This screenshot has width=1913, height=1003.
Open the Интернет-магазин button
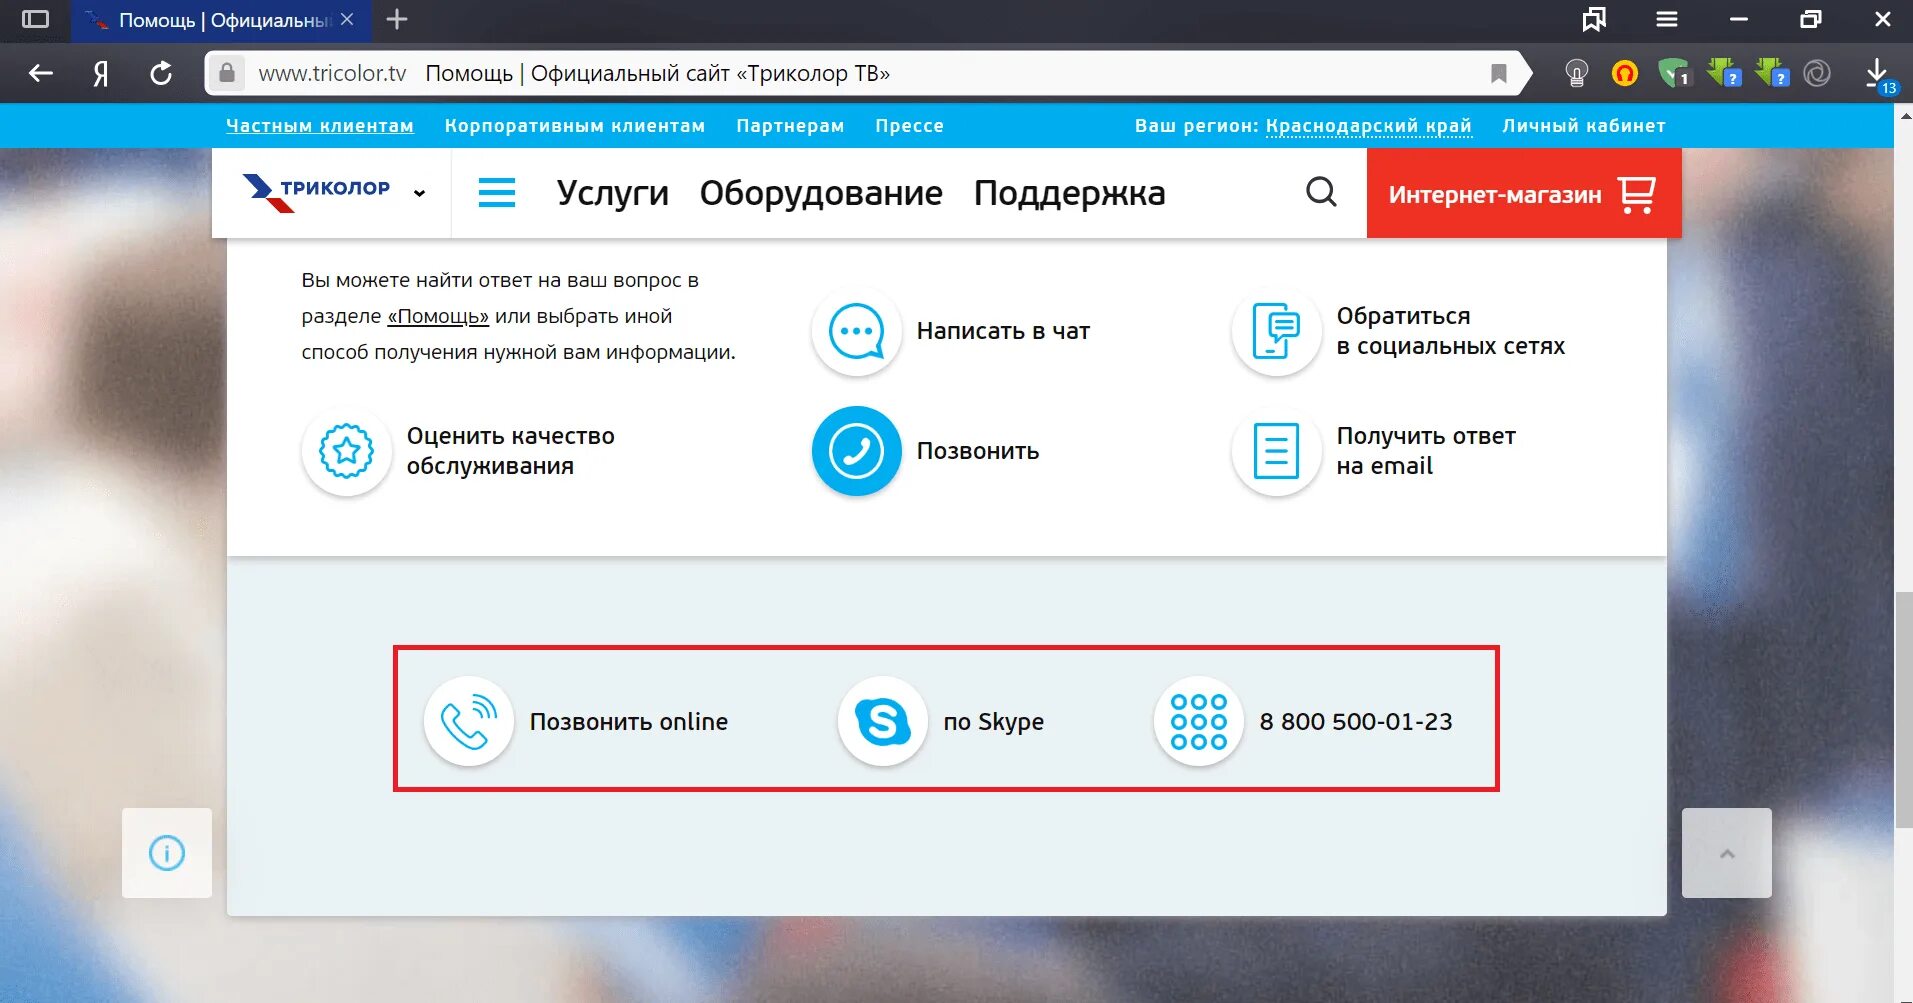(x=1524, y=193)
